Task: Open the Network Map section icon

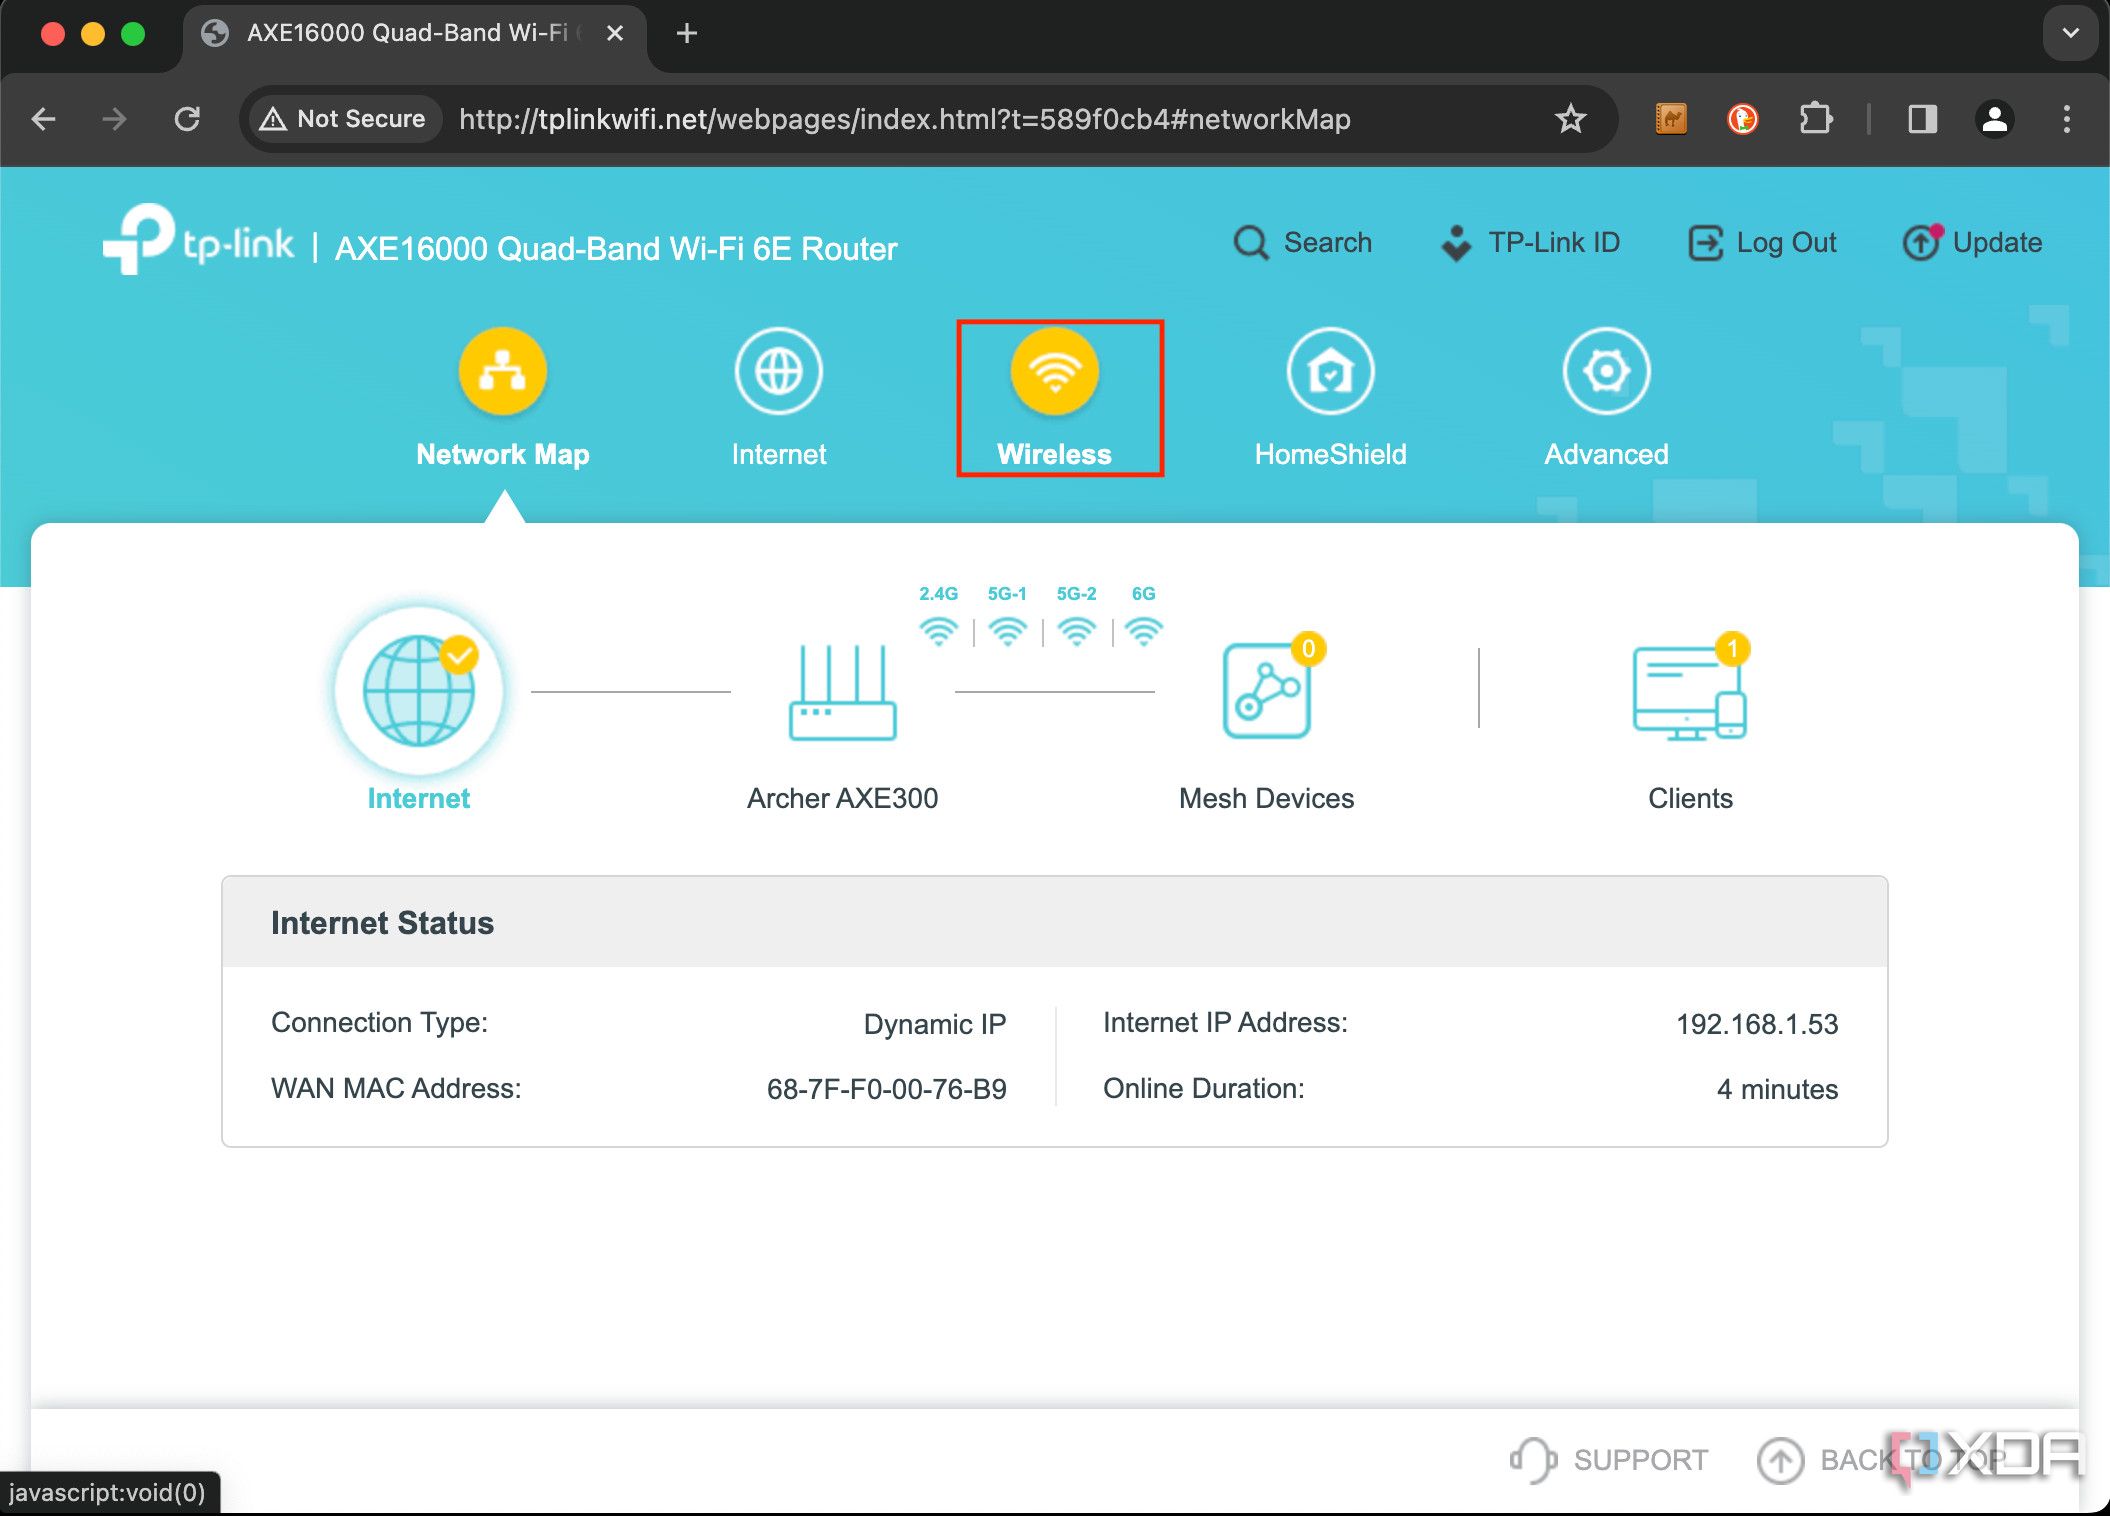Action: (502, 371)
